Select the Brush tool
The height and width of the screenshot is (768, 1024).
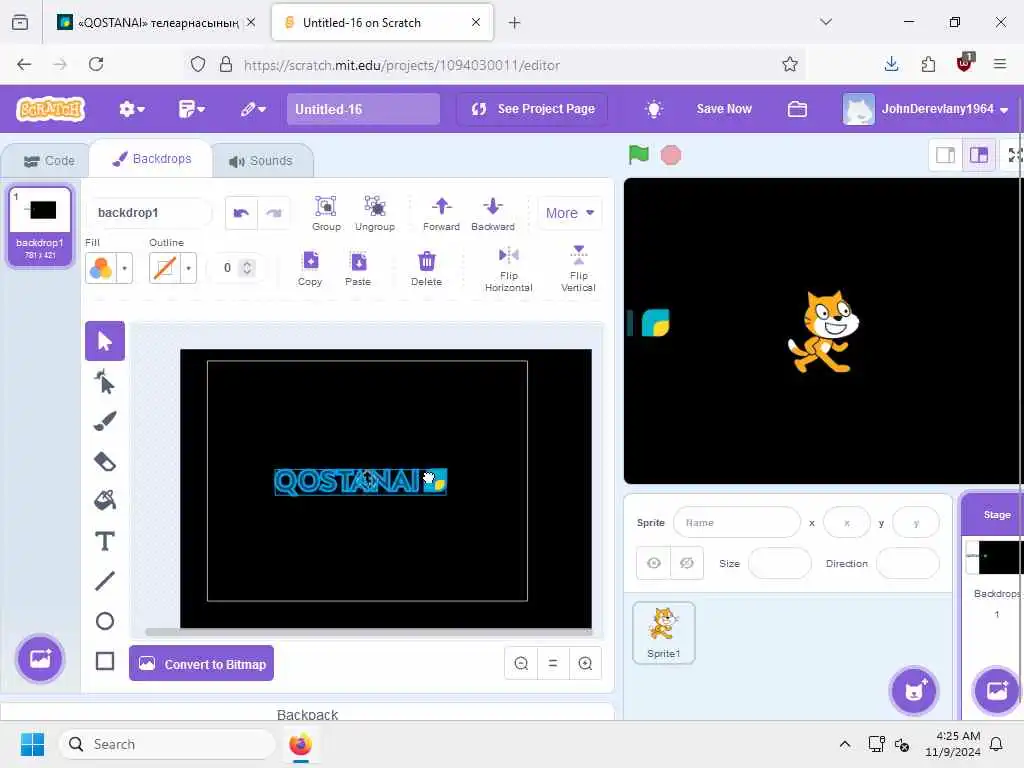coord(104,421)
